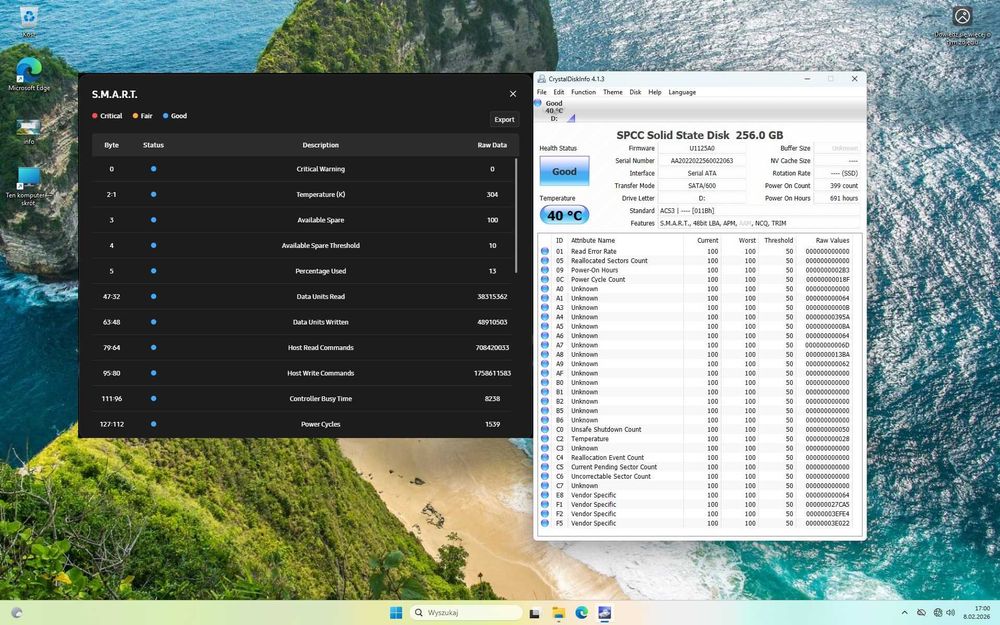Screen dimensions: 1000x625
Task: Open the Theme menu in CrystalDiskInfo
Action: [613, 92]
